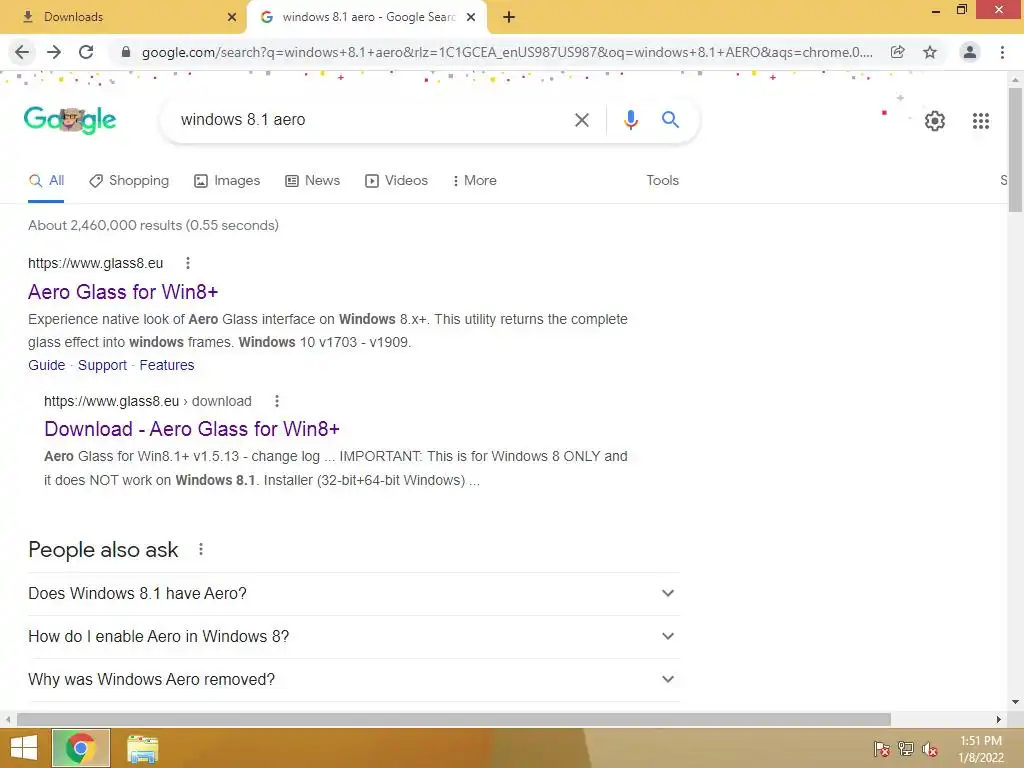Viewport: 1024px width, 768px height.
Task: Open People also ask options menu
Action: 201,550
